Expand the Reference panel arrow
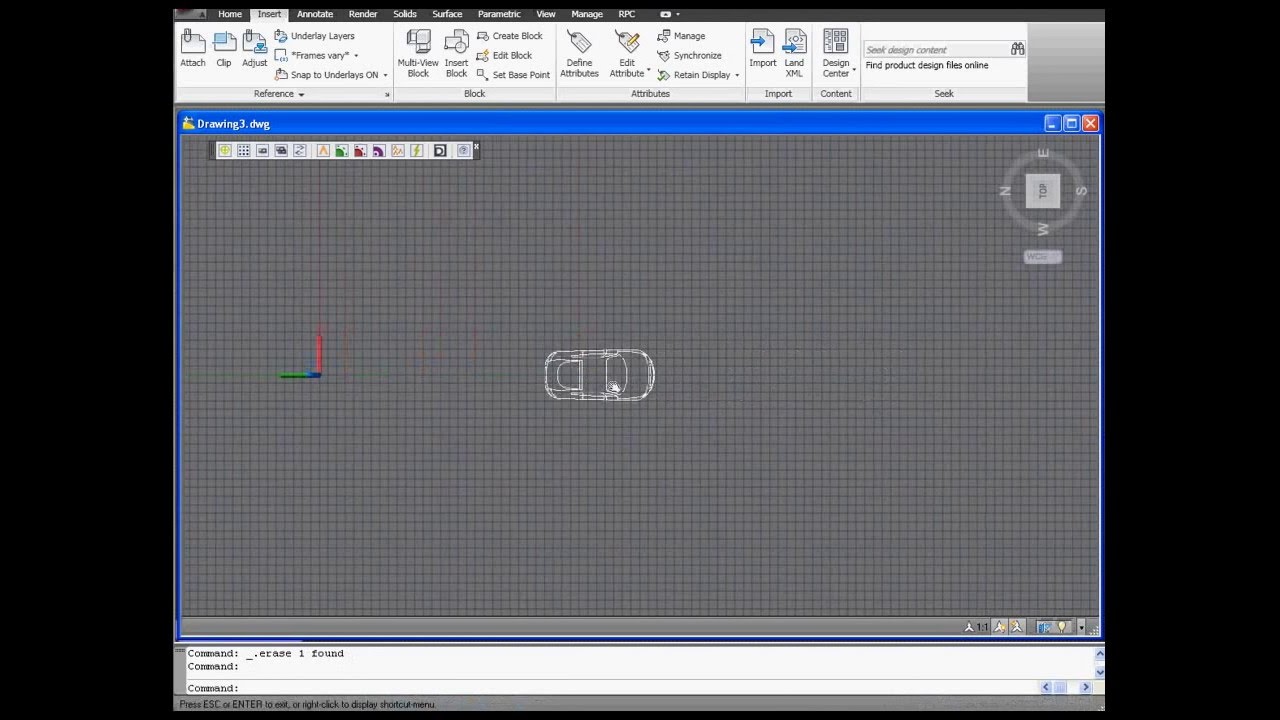1280x720 pixels. 301,95
